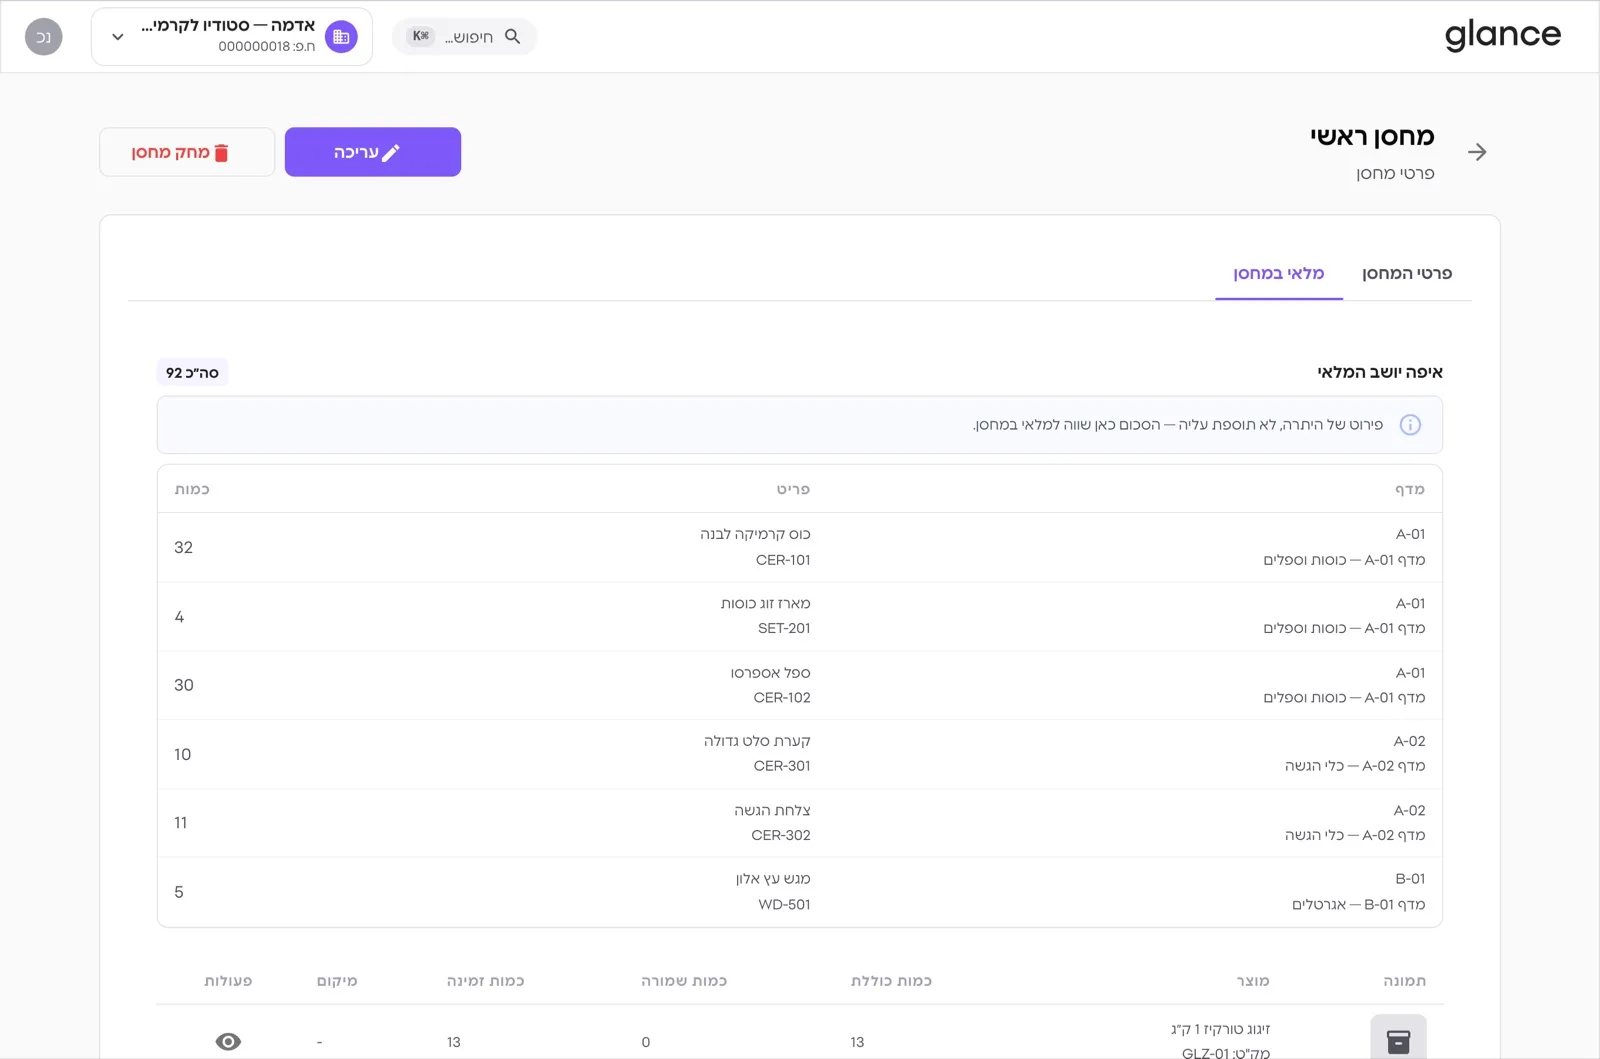Click the red trash icon
Screen dimensions: 1600x1059
coord(222,153)
